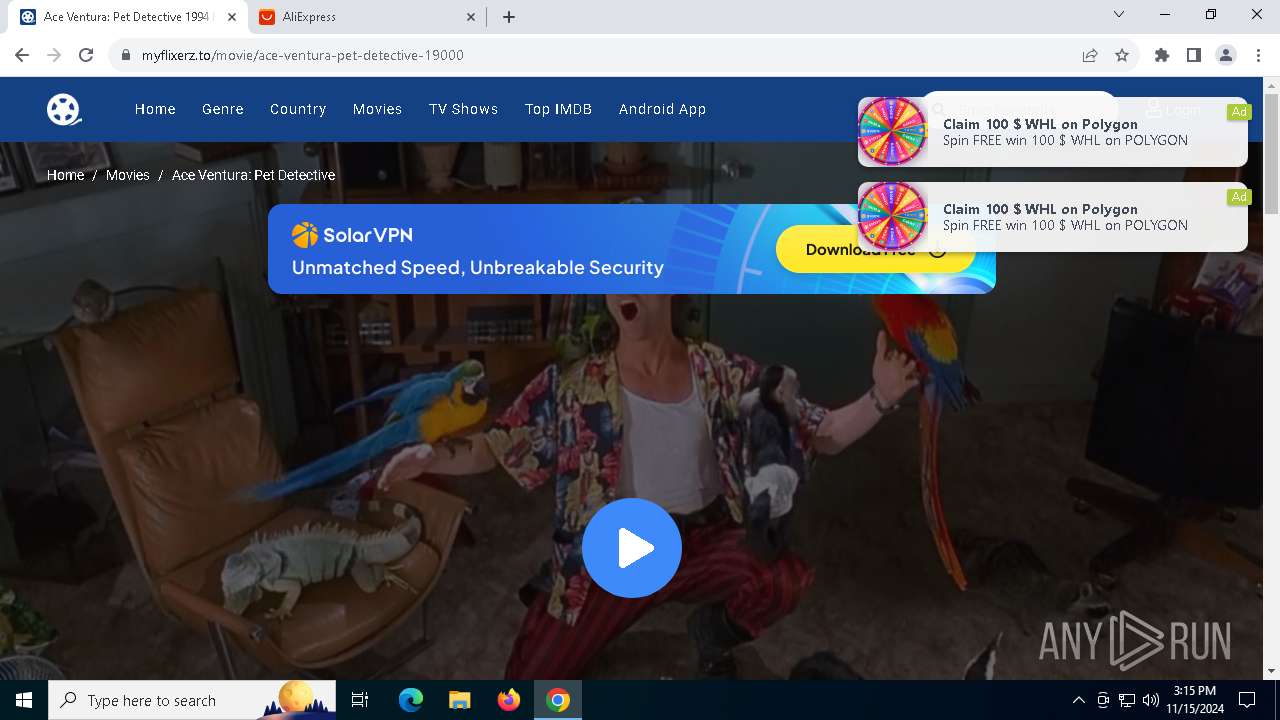This screenshot has width=1280, height=720.
Task: Toggle Chrome side panel
Action: click(1194, 55)
